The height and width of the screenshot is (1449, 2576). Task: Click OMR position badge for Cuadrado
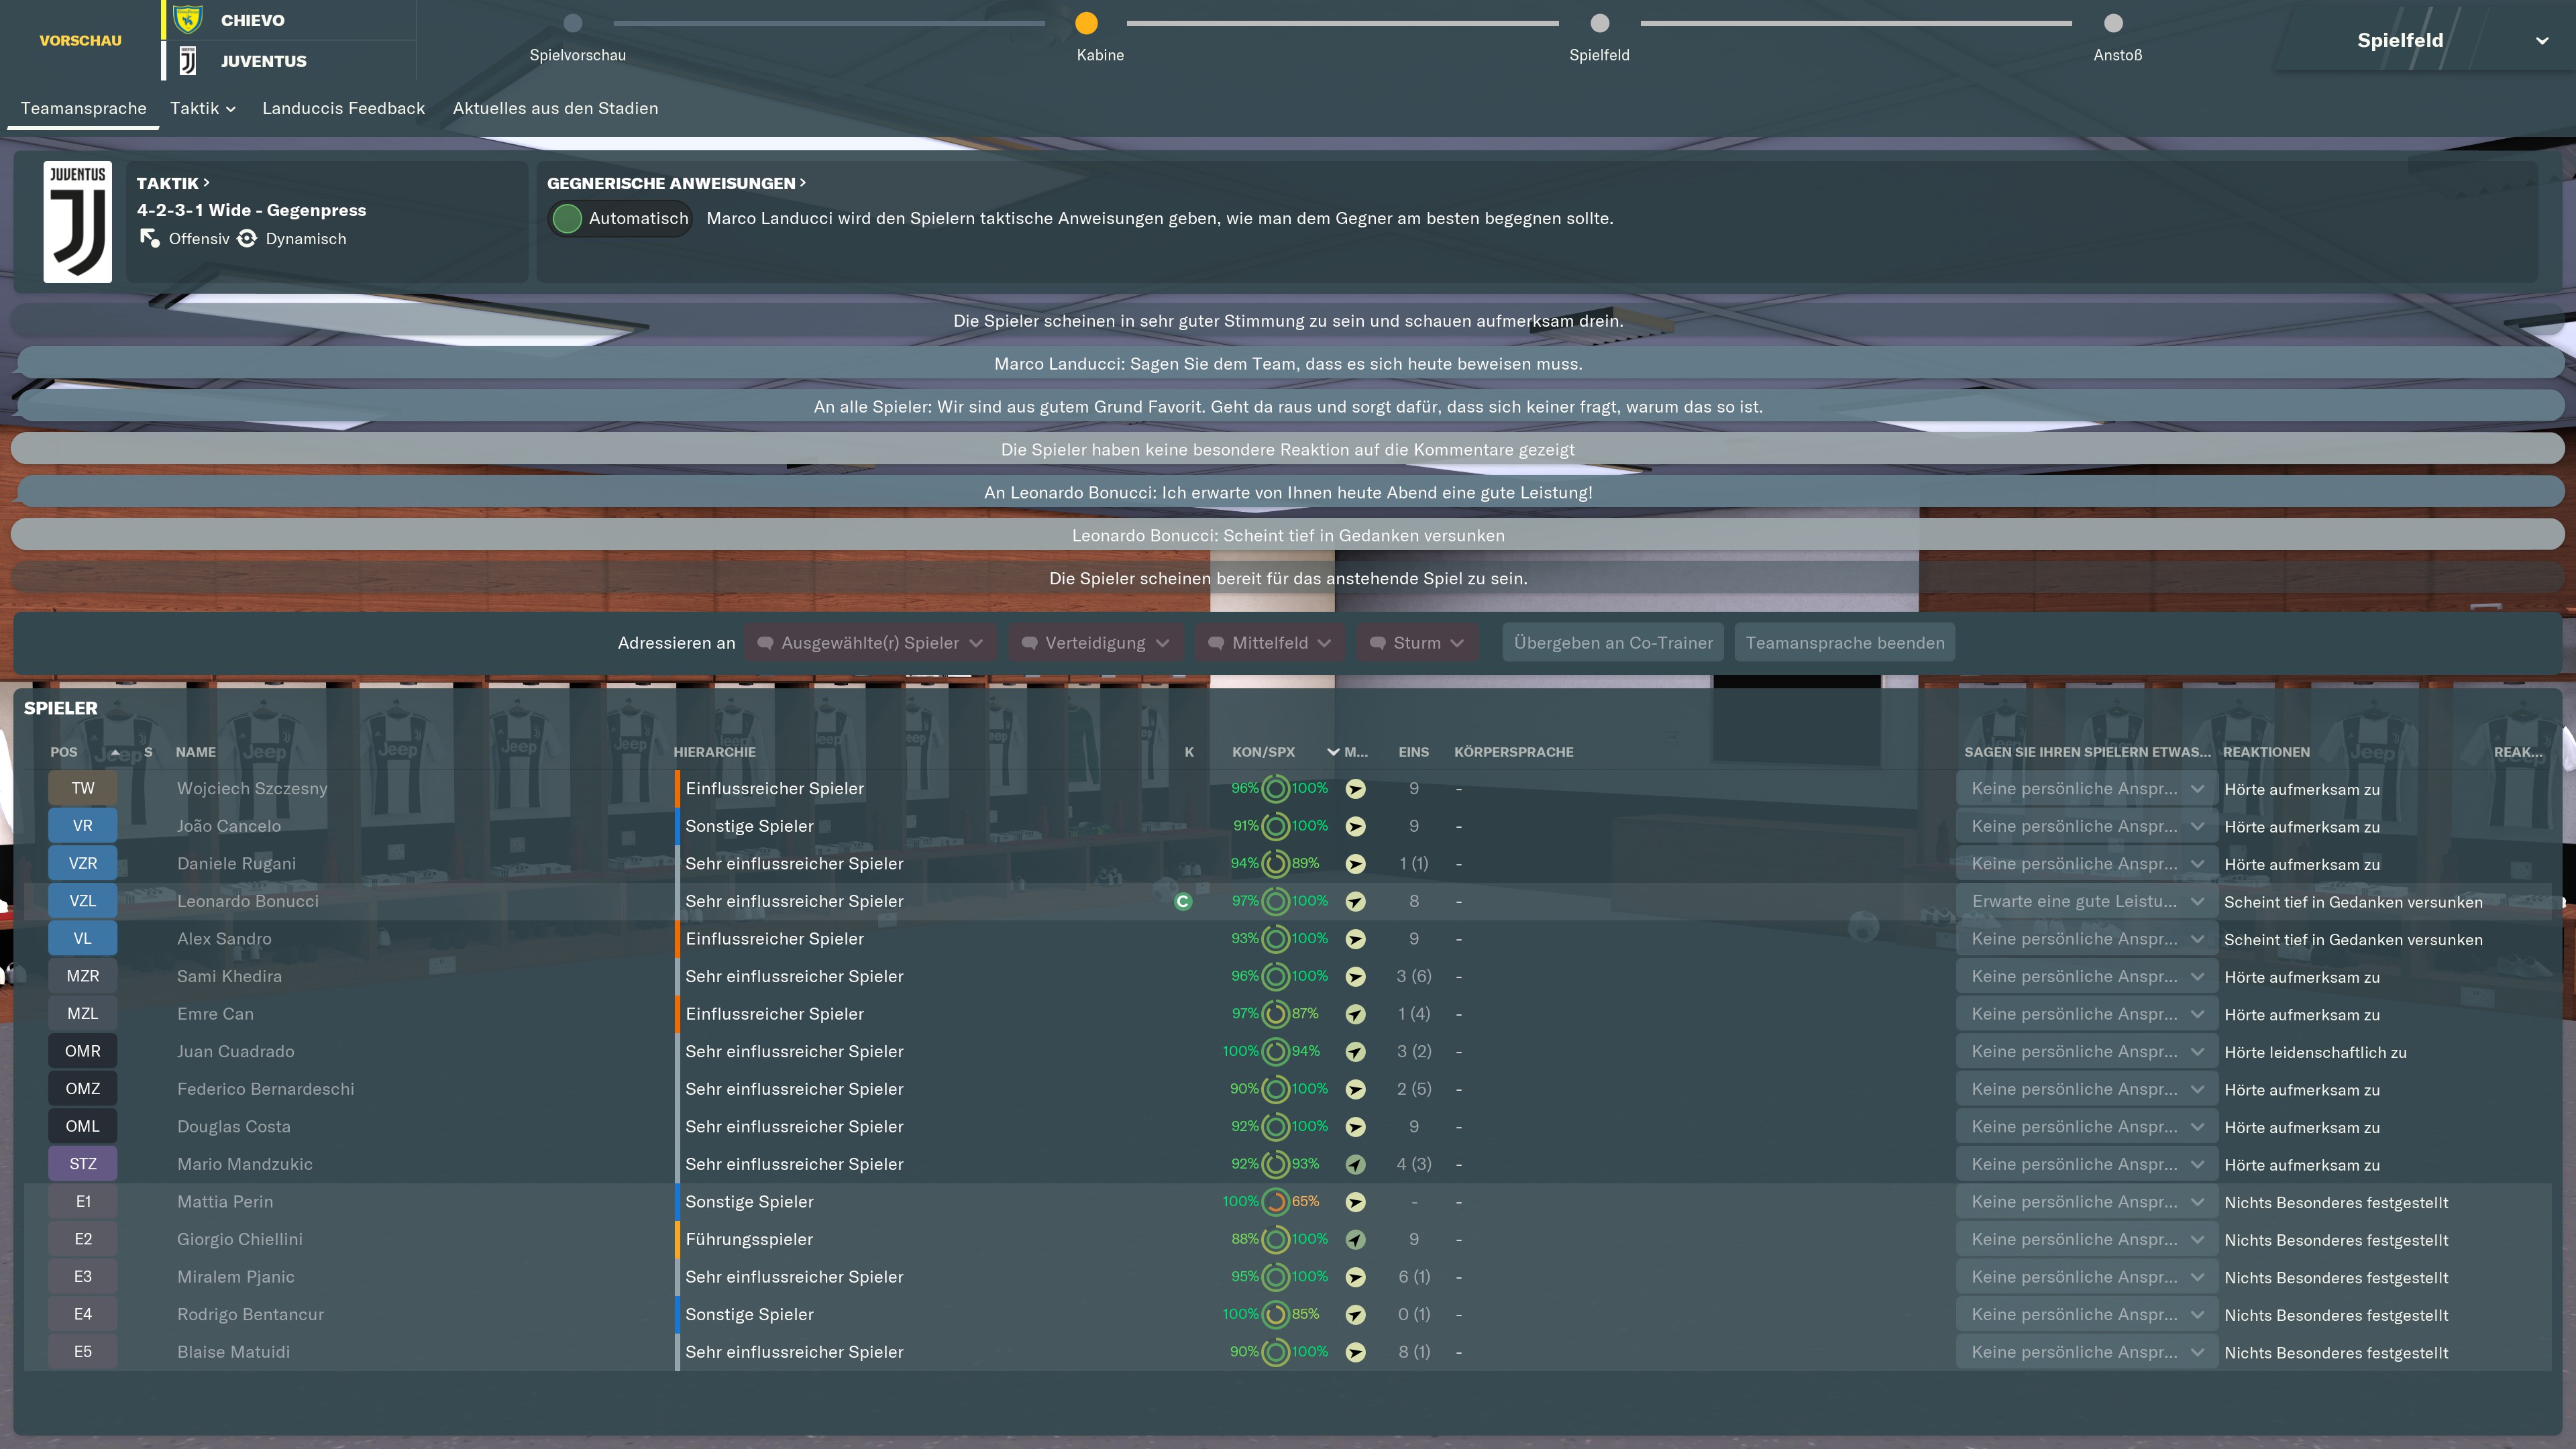tap(83, 1051)
